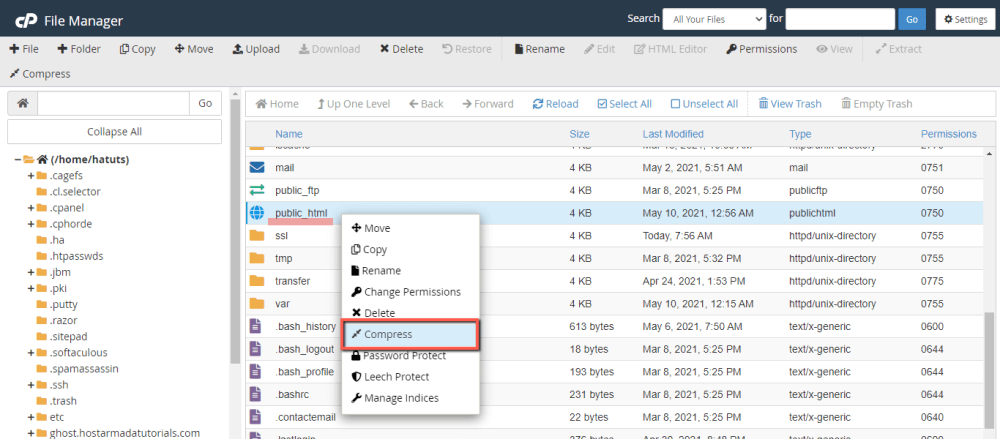This screenshot has width=1000, height=439.
Task: Open ghost.hostarmadatutorials.com tree folder
Action: (x=124, y=433)
